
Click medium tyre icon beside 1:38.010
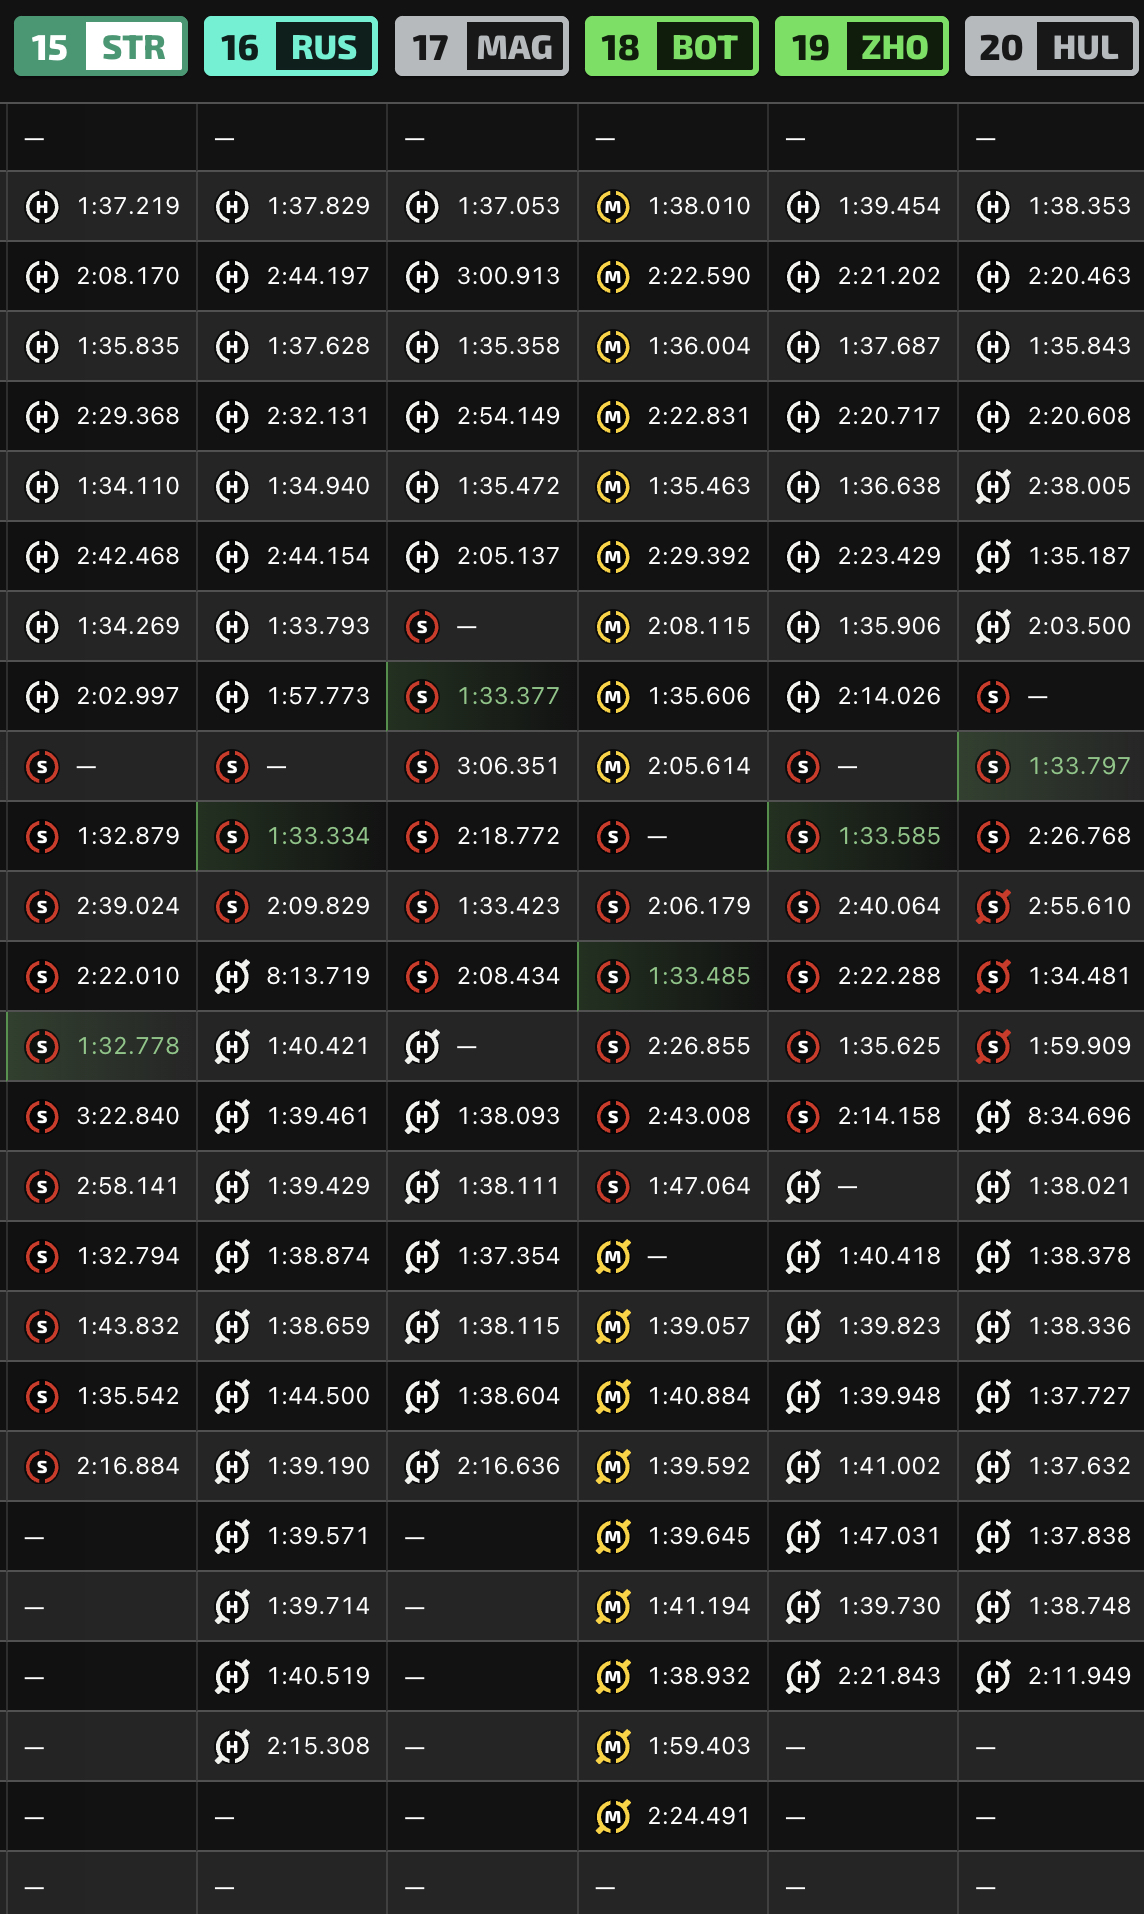coord(613,207)
